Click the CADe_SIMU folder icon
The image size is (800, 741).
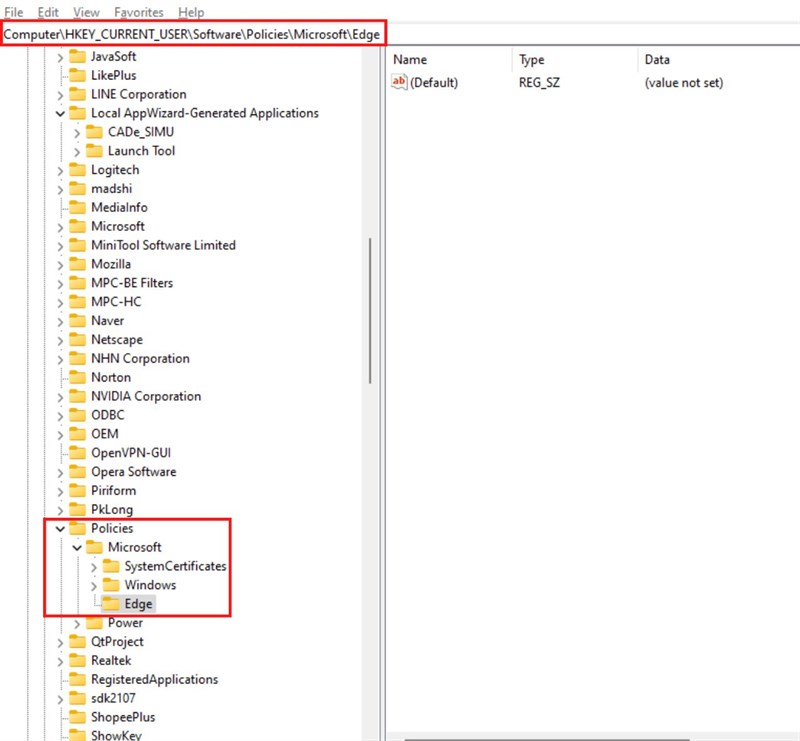[94, 132]
